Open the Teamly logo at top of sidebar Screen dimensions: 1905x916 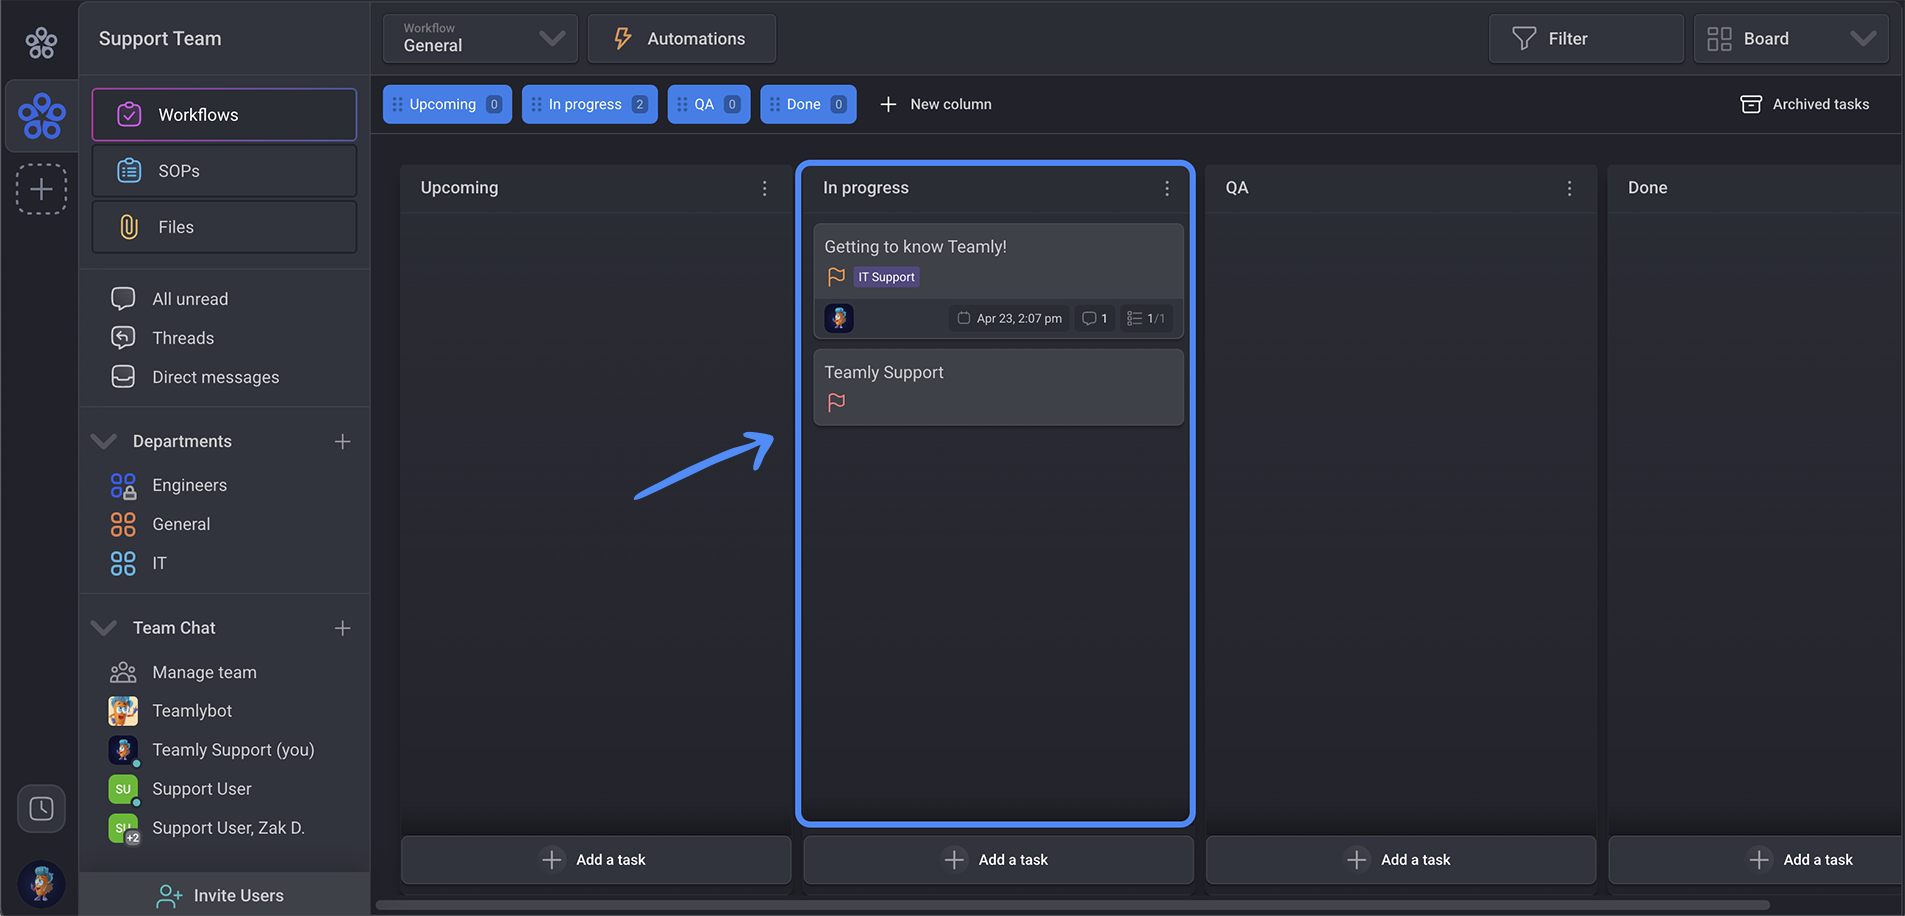tap(41, 42)
